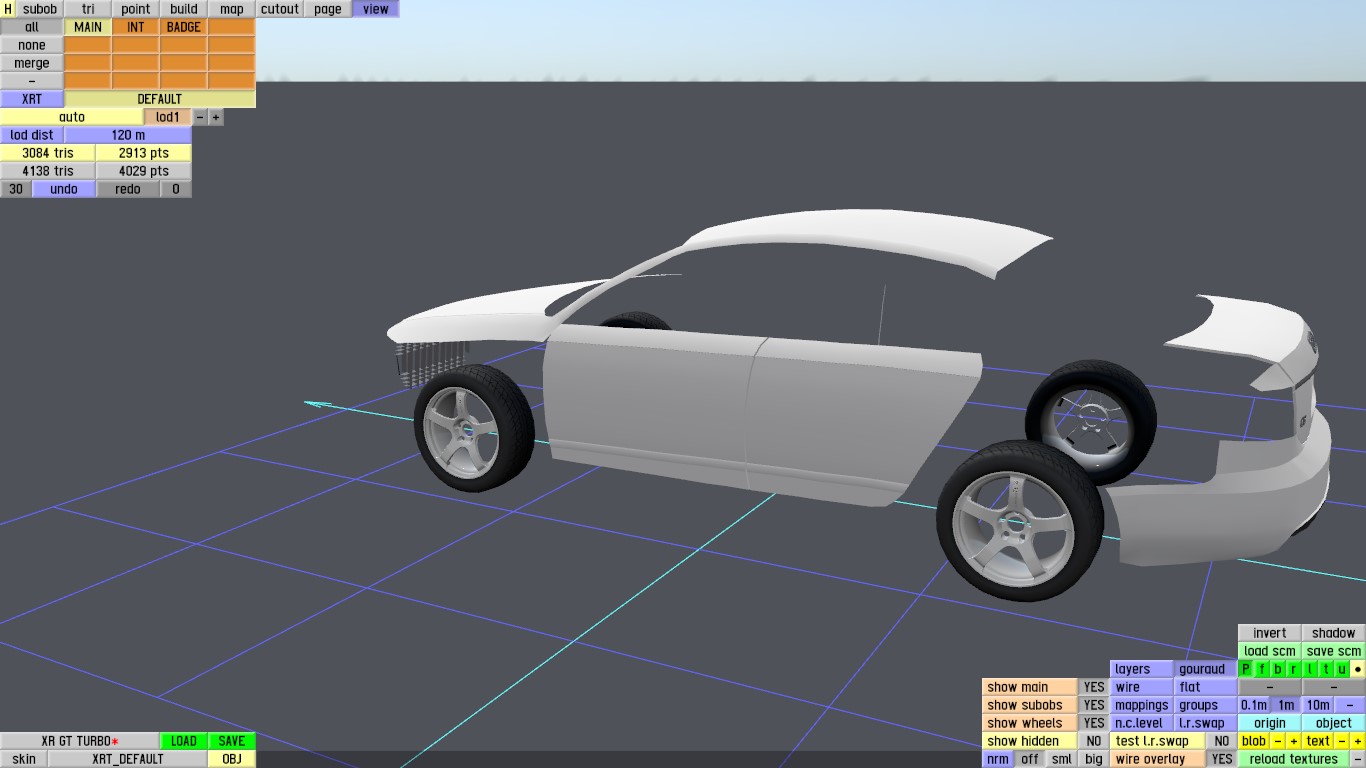
Task: Click the shadow button
Action: [1334, 633]
